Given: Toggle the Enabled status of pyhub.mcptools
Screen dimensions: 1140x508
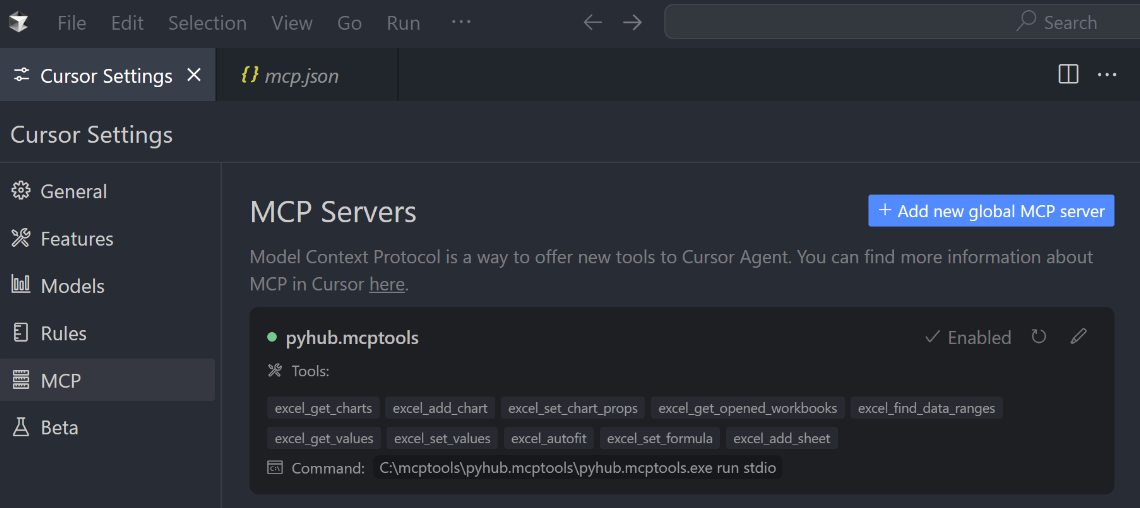Looking at the screenshot, I should 968,337.
